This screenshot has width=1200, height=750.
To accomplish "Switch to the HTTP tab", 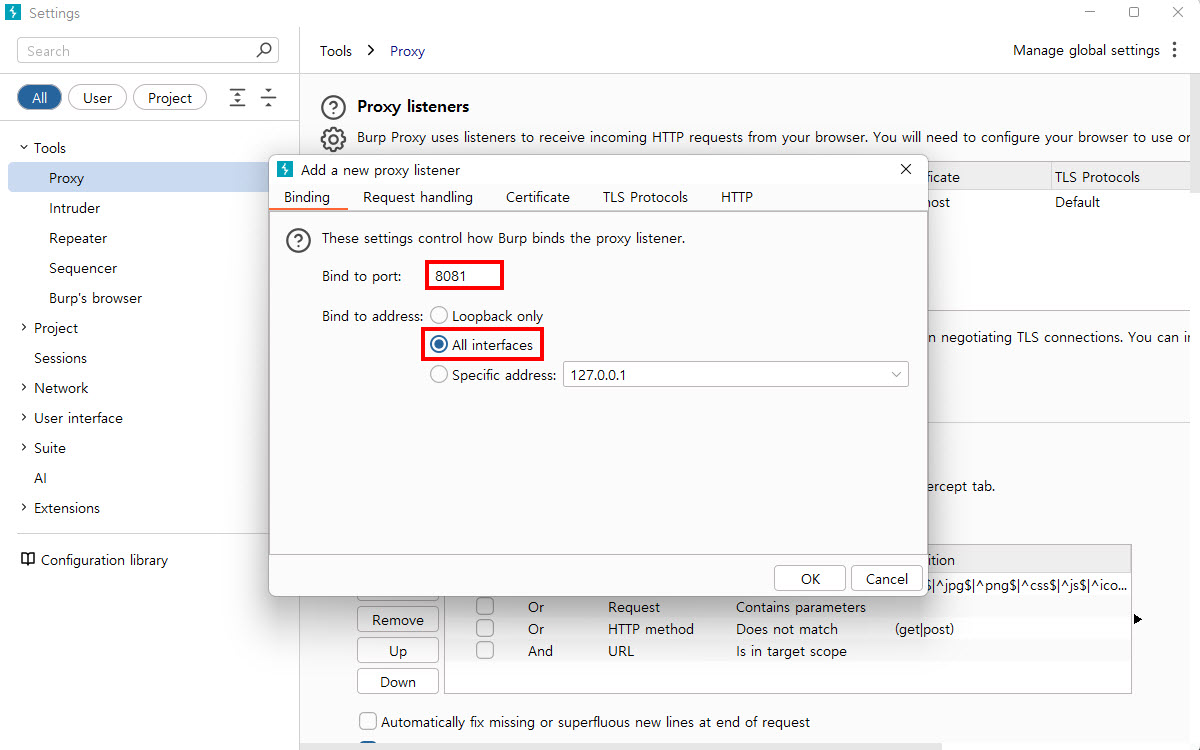I will (737, 197).
